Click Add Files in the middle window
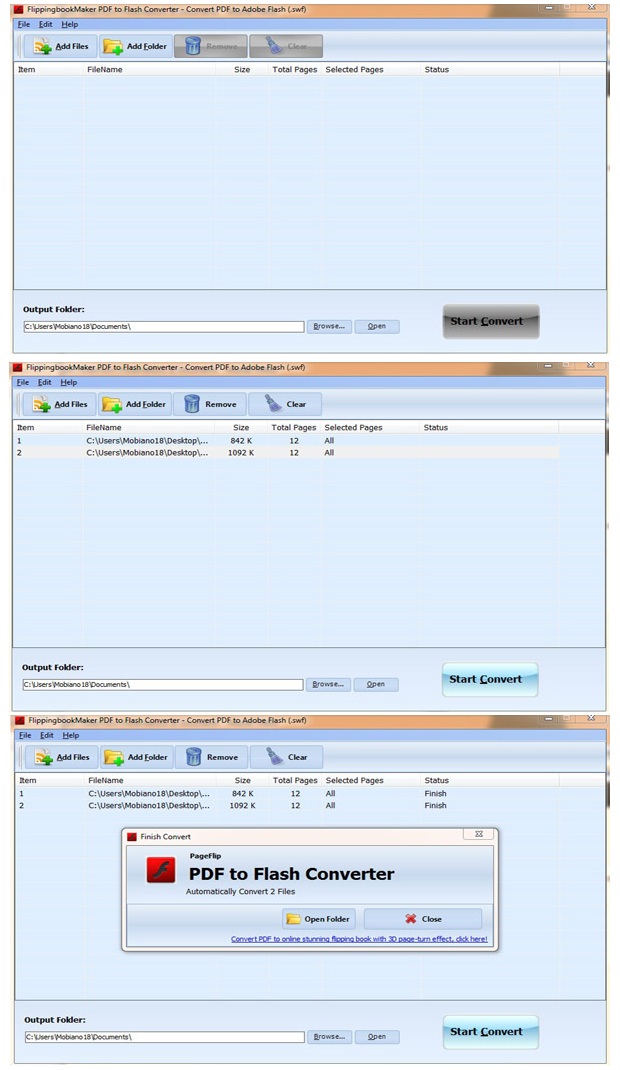The height and width of the screenshot is (1070, 620). pos(61,404)
